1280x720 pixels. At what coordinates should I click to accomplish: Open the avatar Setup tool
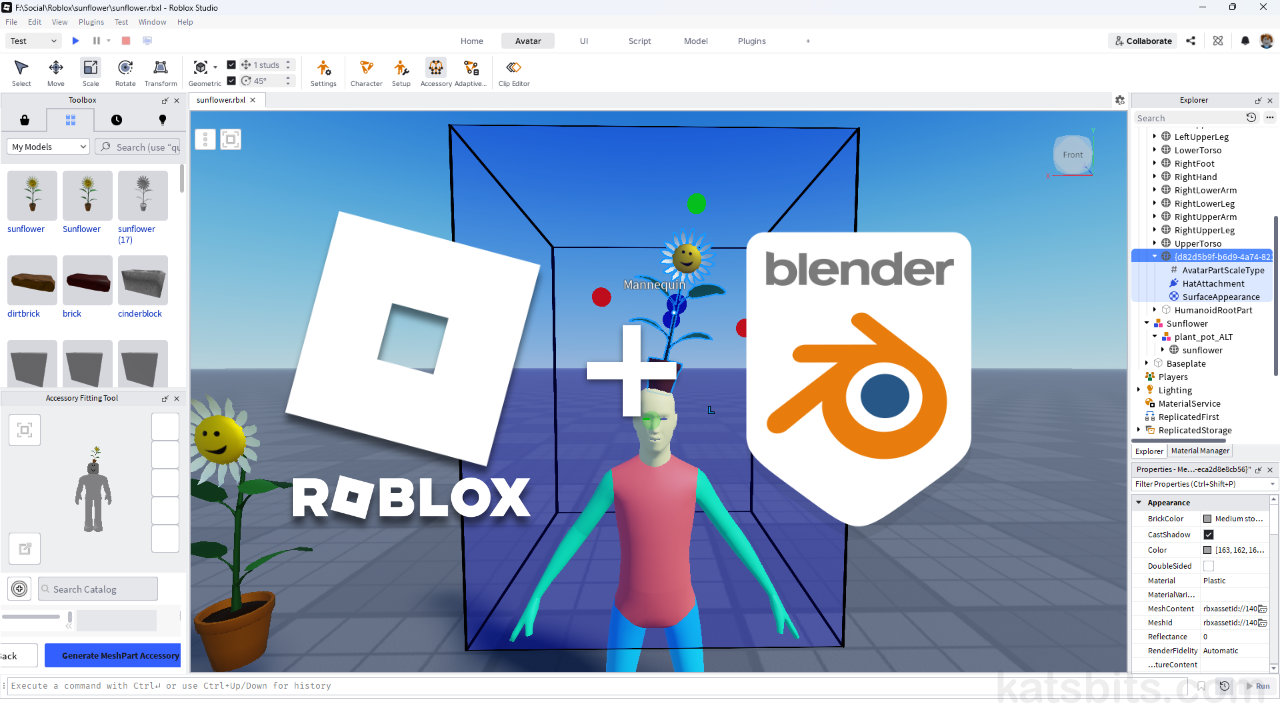[x=401, y=72]
